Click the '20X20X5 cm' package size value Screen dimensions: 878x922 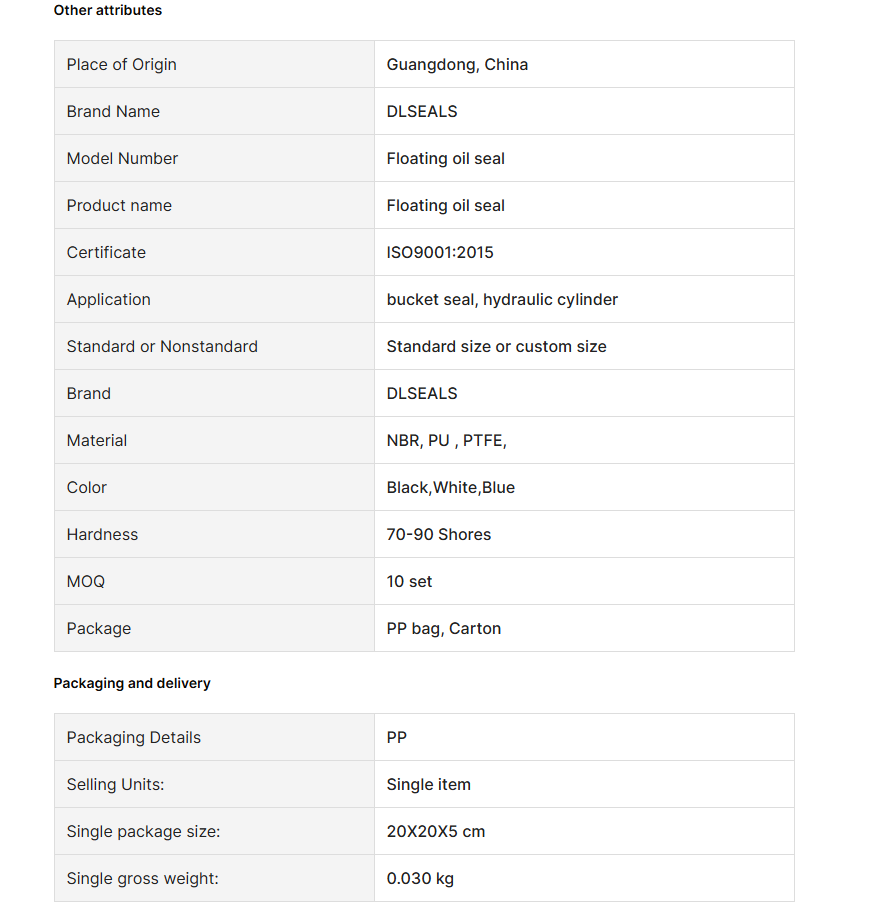point(435,831)
